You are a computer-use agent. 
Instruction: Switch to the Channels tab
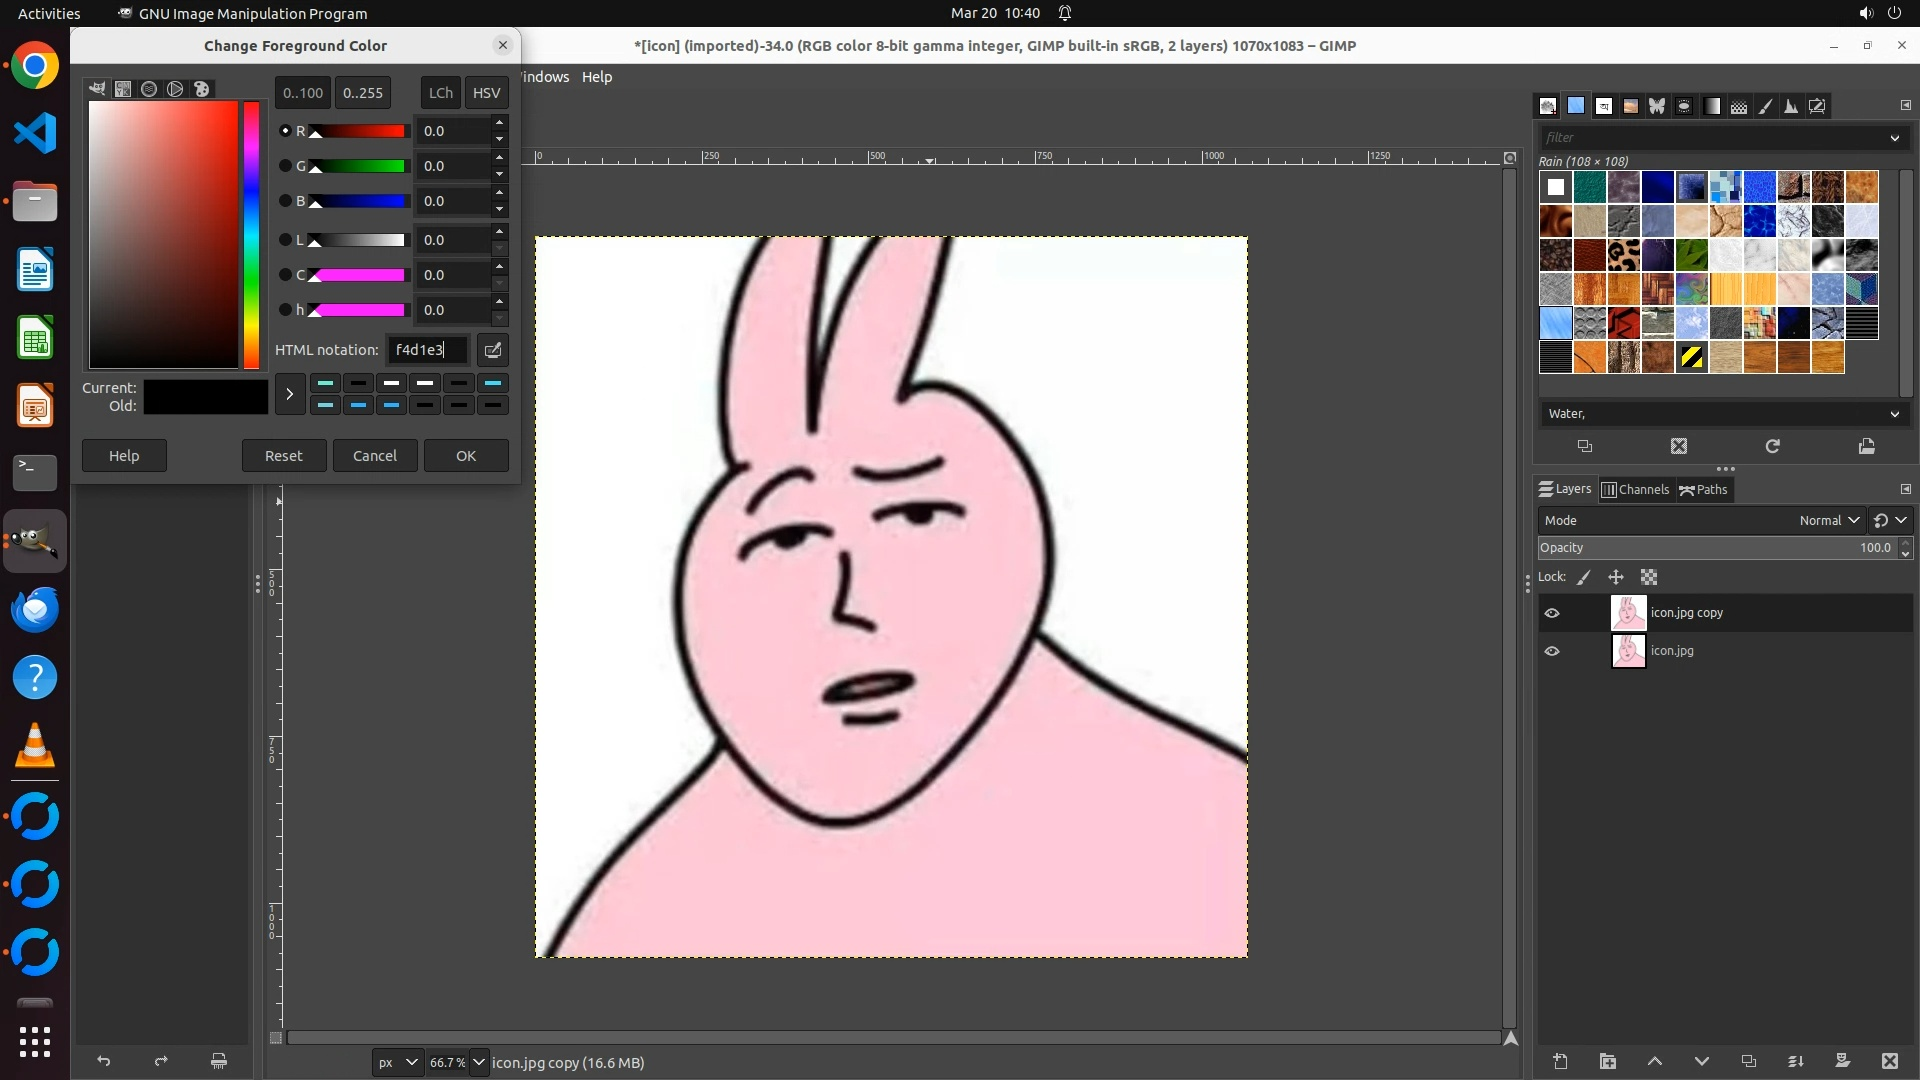[x=1635, y=489]
